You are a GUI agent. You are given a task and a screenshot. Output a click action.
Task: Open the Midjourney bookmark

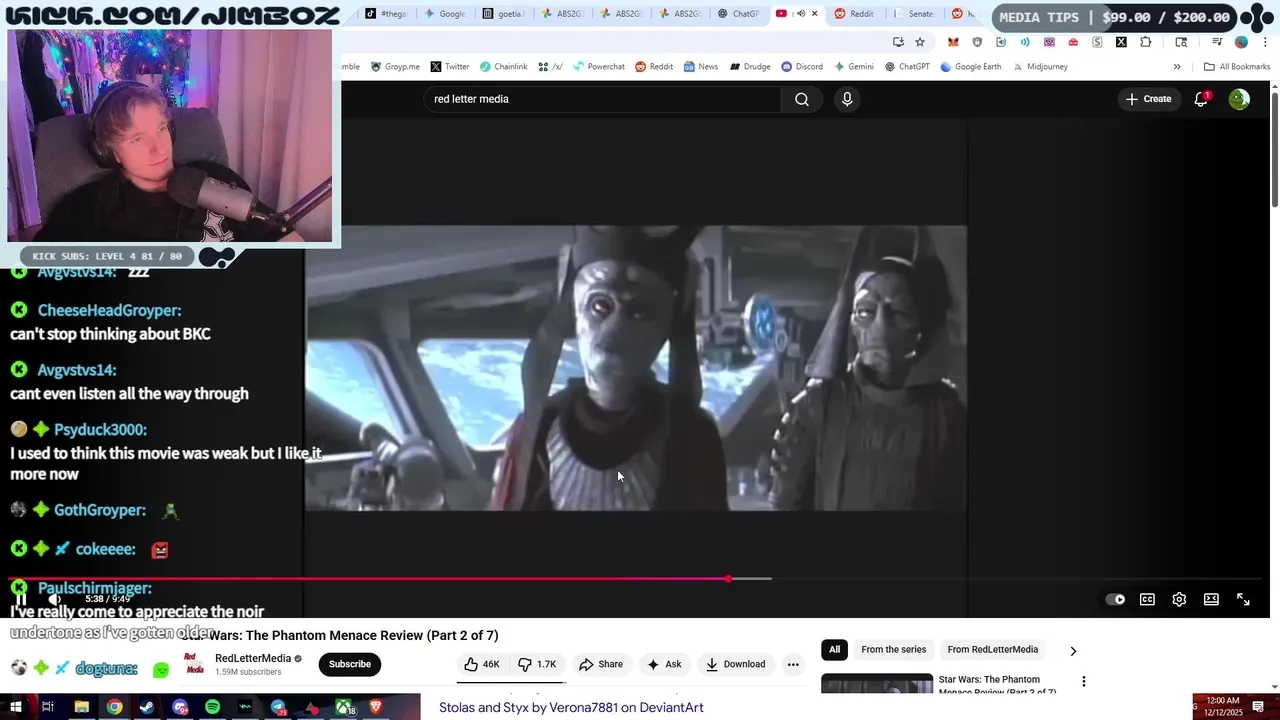click(1040, 67)
